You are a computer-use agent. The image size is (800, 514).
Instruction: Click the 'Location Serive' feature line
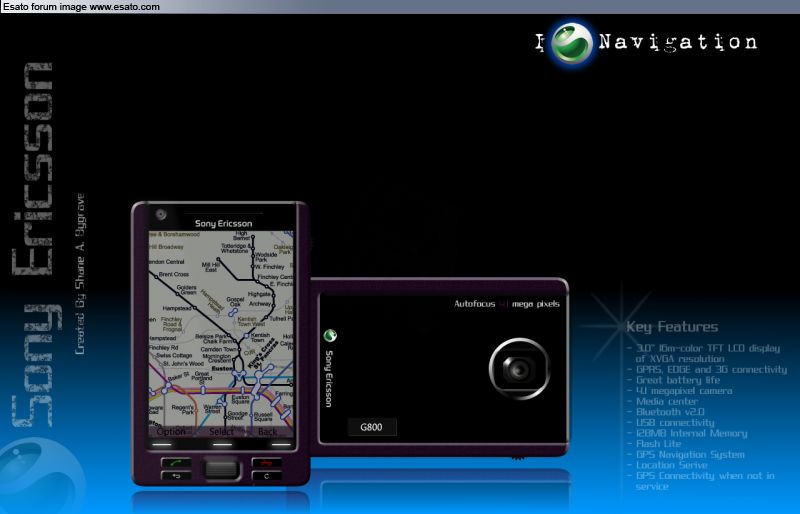[x=671, y=465]
